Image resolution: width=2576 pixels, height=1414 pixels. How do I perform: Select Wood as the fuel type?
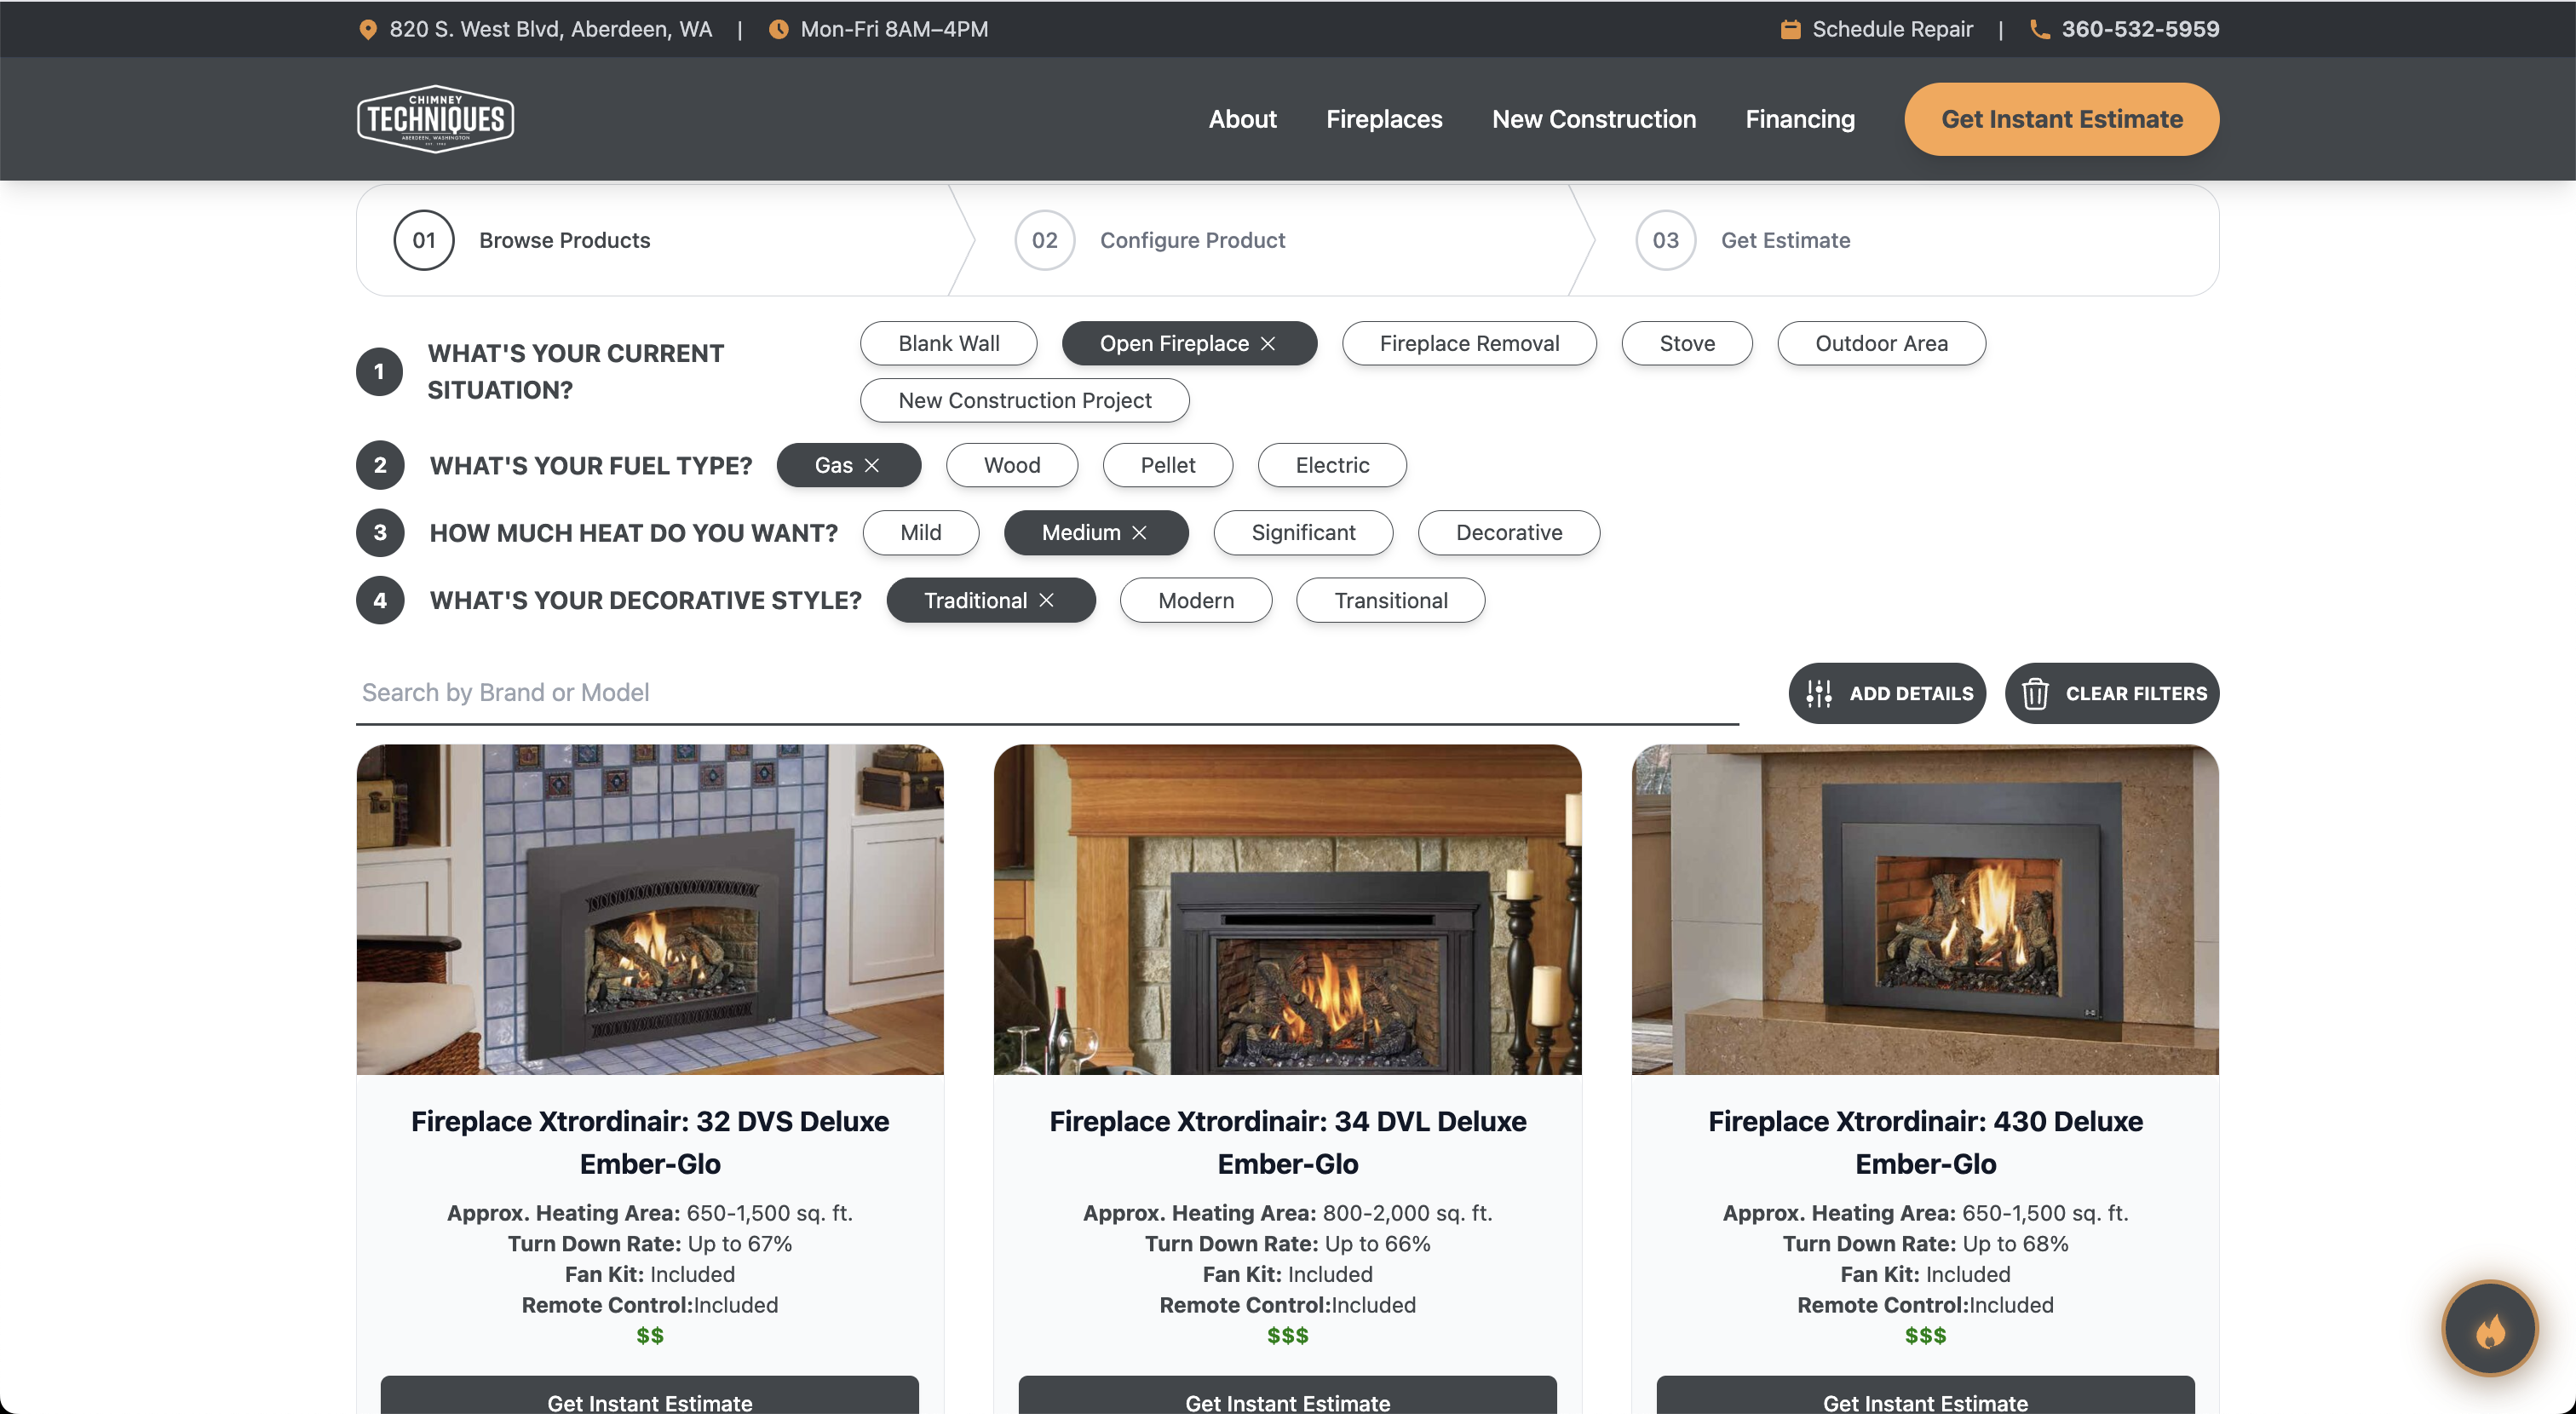(1011, 465)
